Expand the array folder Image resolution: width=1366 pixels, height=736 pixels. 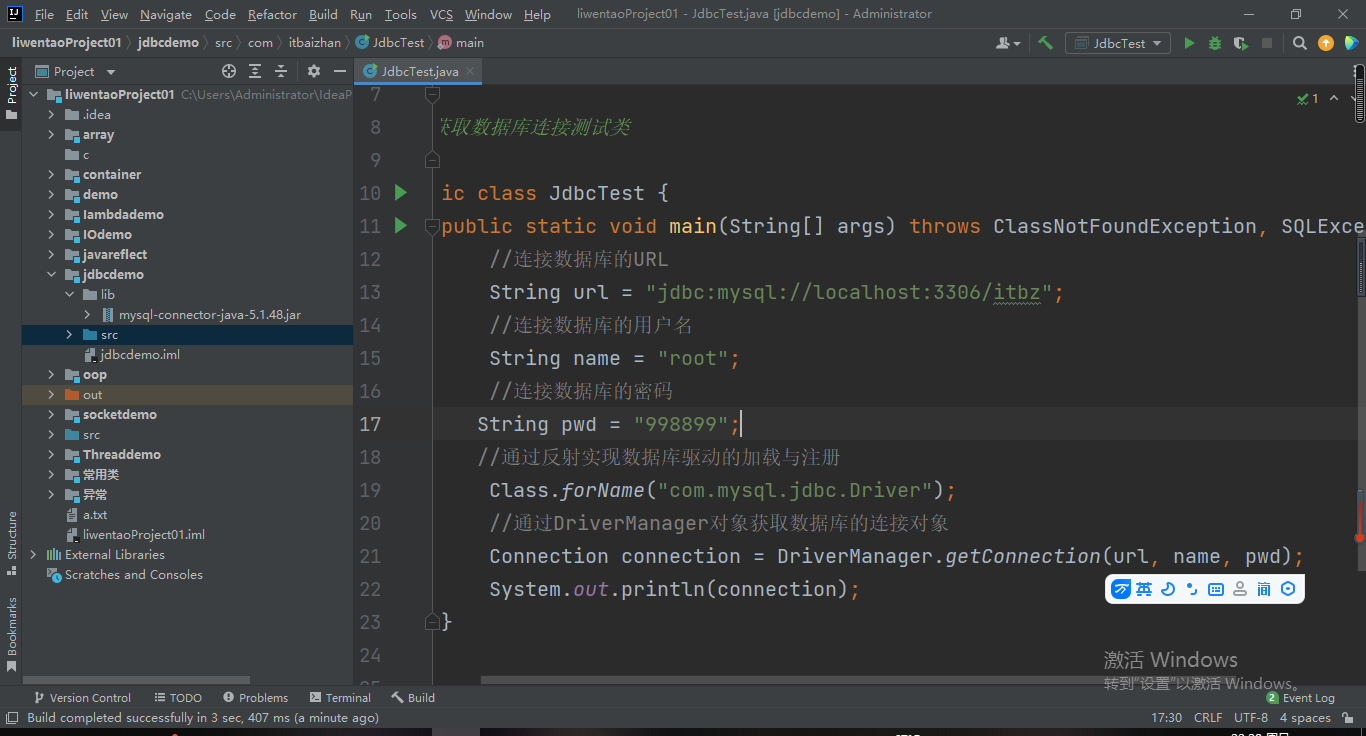click(x=51, y=134)
